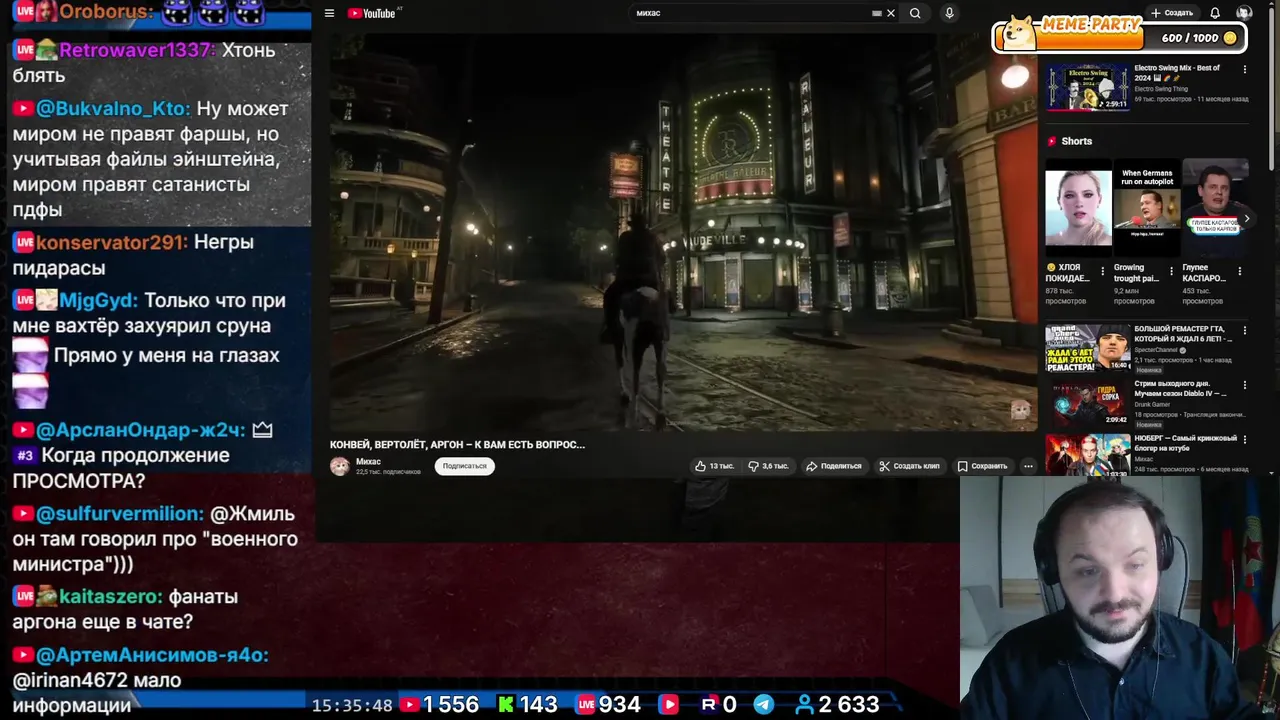This screenshot has height=720, width=1280.
Task: Open options for "Growing trought pai..." short
Action: 1171,271
